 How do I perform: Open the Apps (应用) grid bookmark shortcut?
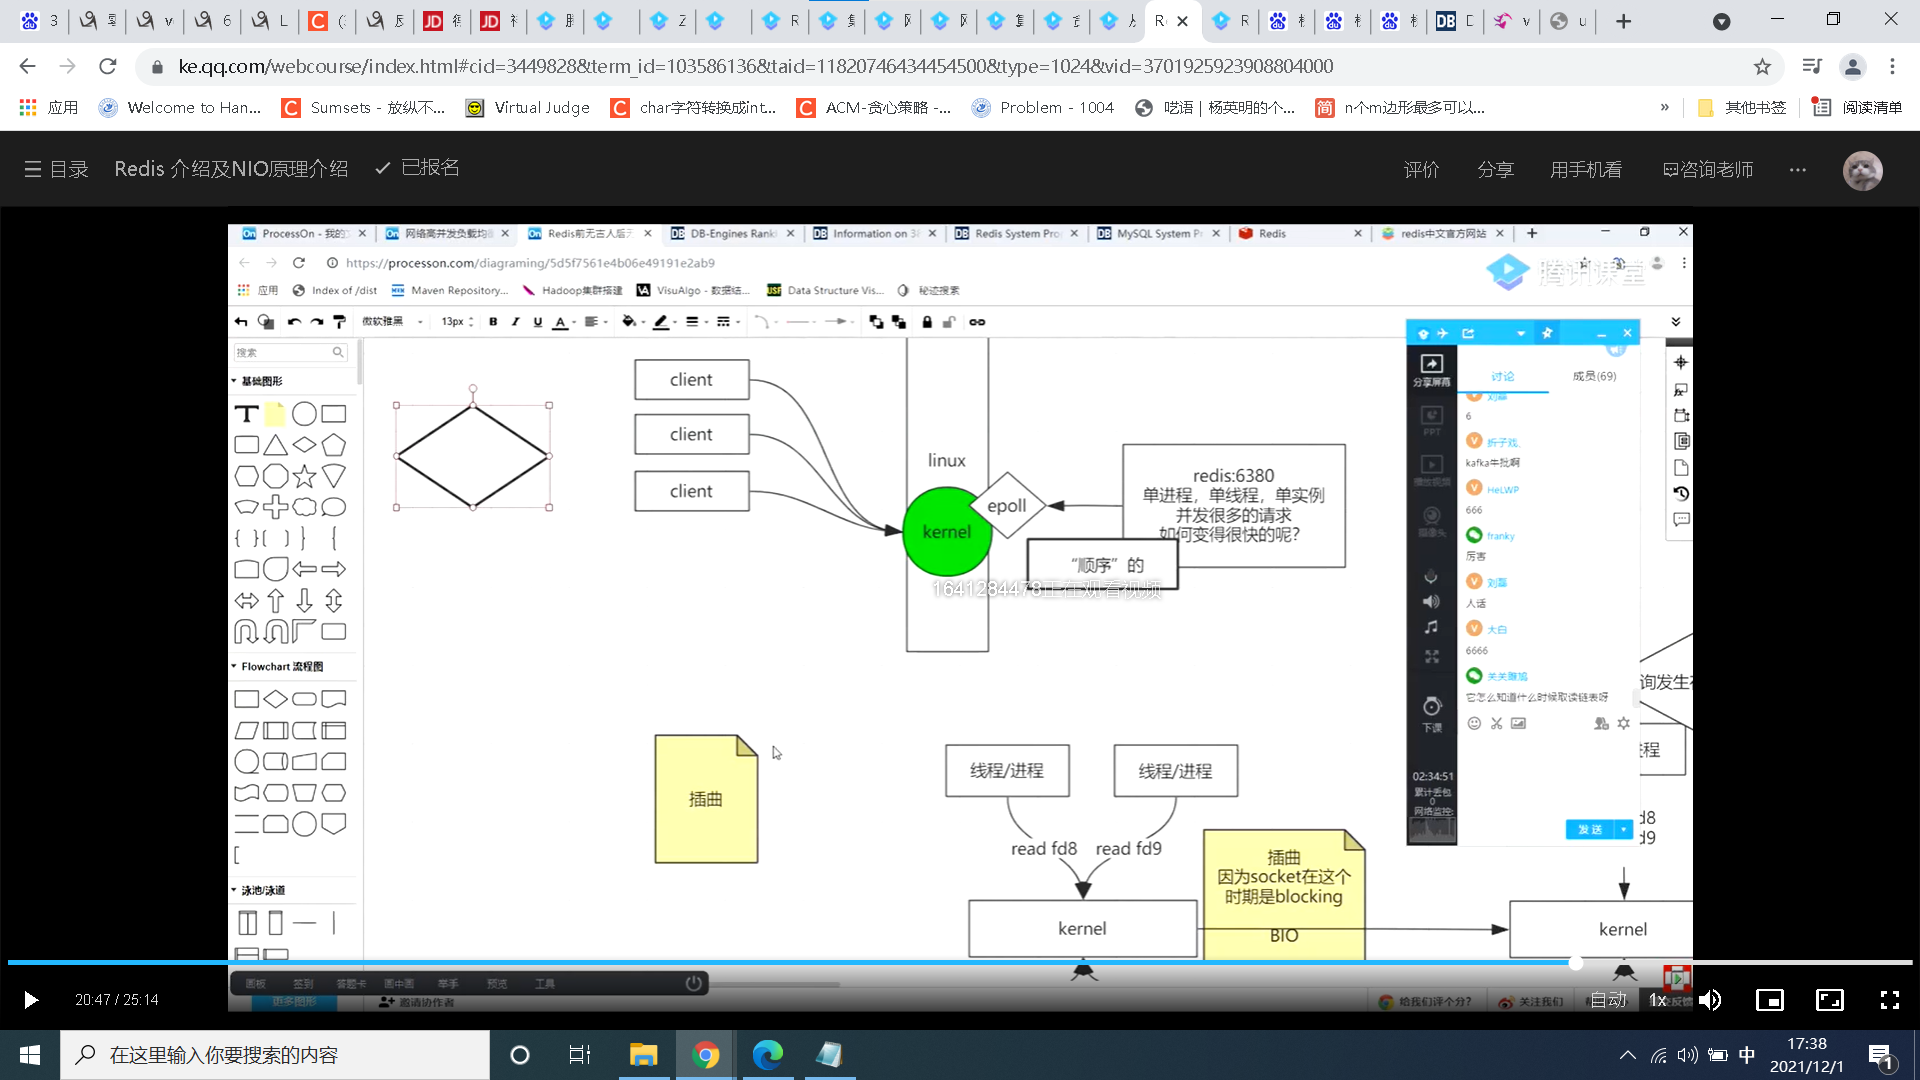[48, 107]
